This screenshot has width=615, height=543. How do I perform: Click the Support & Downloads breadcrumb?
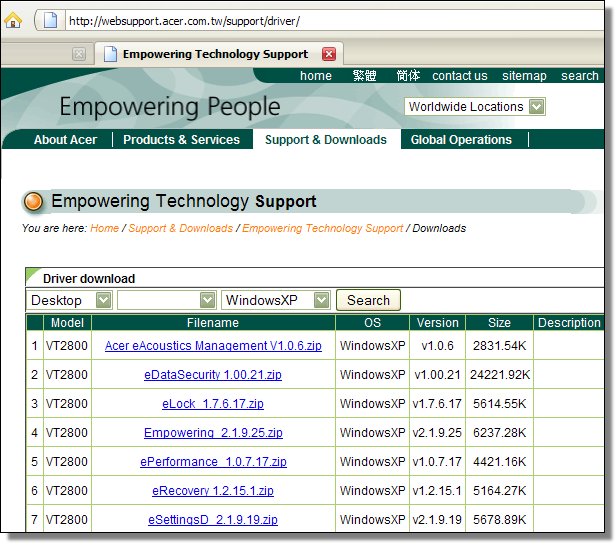180,228
